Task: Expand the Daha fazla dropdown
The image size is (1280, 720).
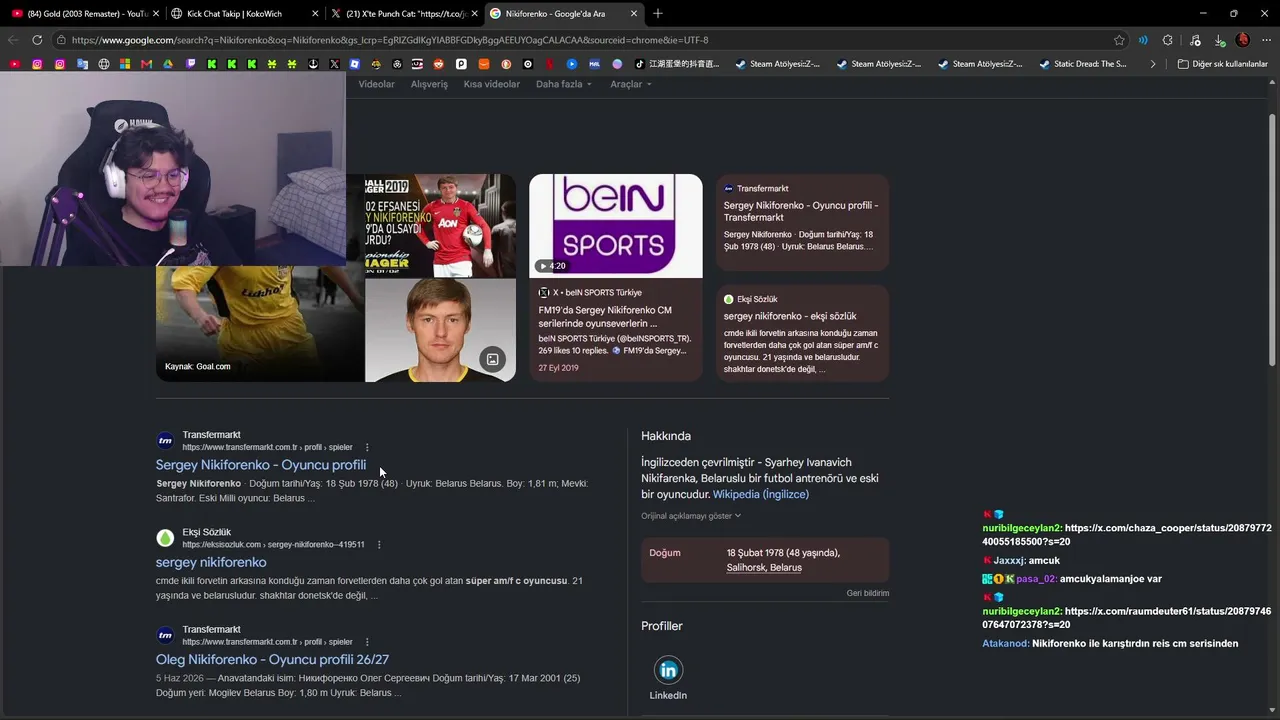Action: click(x=564, y=84)
